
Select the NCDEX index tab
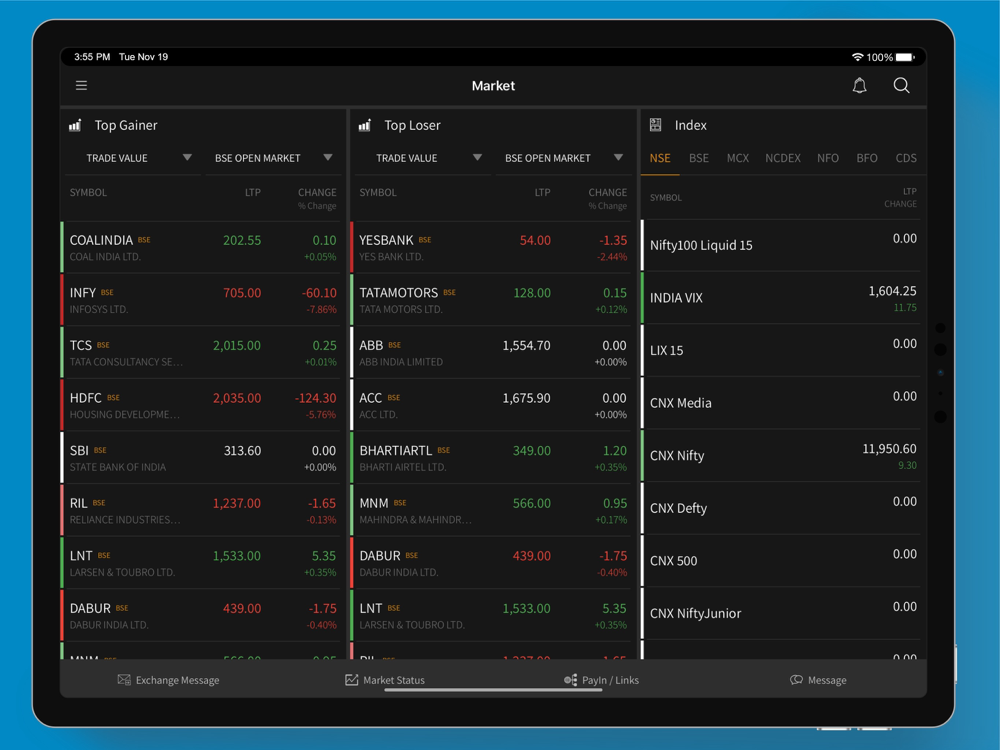(x=783, y=158)
